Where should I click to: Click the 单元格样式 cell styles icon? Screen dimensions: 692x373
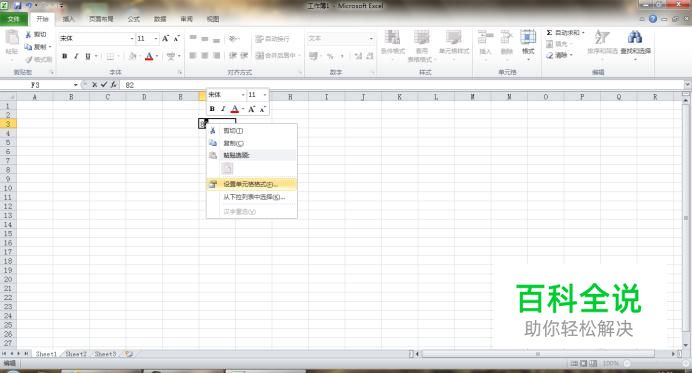(x=454, y=38)
